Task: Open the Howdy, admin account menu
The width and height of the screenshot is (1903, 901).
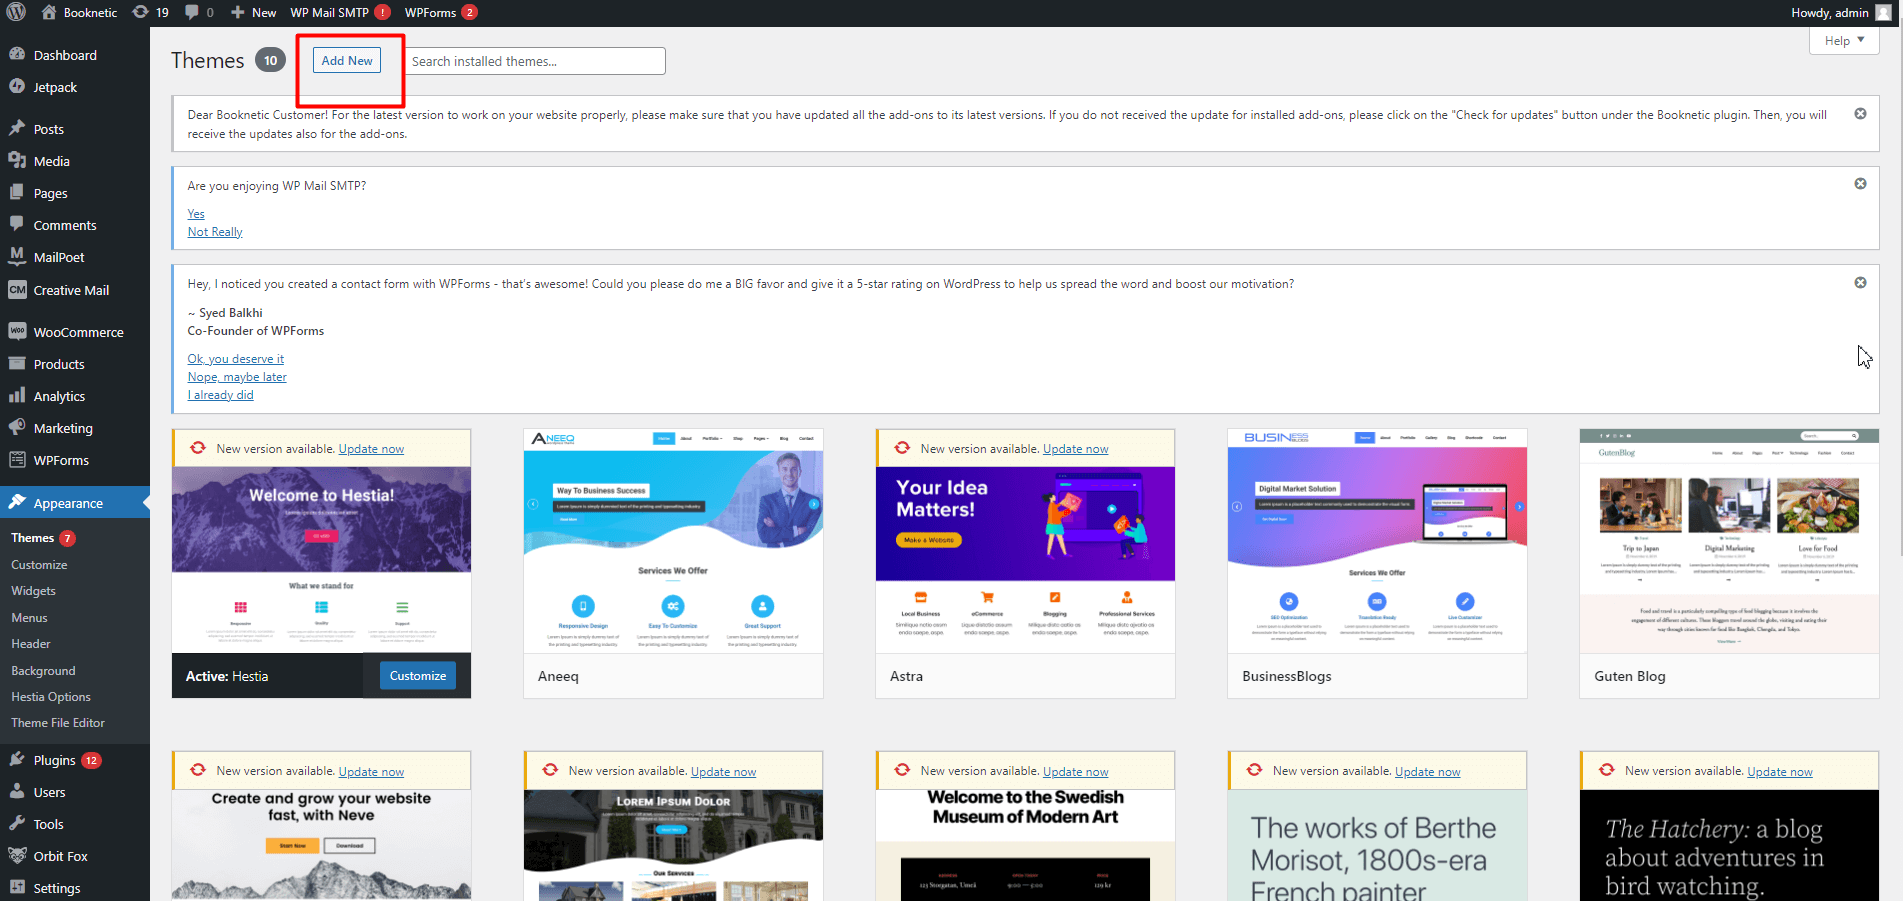Action: tap(1841, 12)
